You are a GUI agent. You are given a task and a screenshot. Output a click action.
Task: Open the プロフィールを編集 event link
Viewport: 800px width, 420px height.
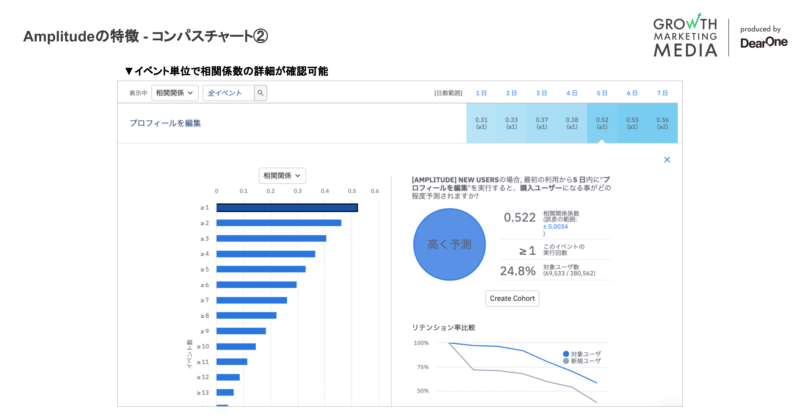[x=165, y=123]
